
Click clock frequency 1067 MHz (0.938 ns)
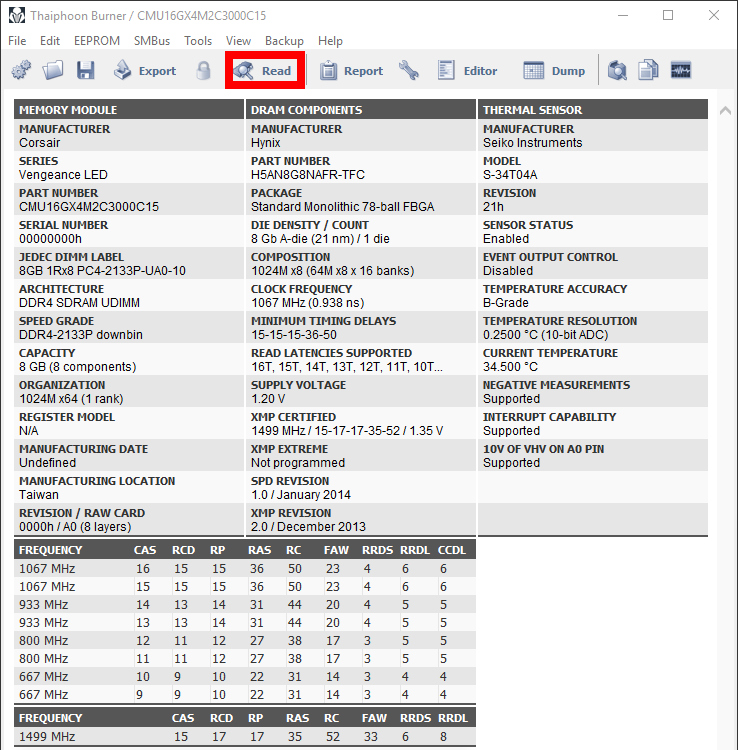pyautogui.click(x=308, y=303)
